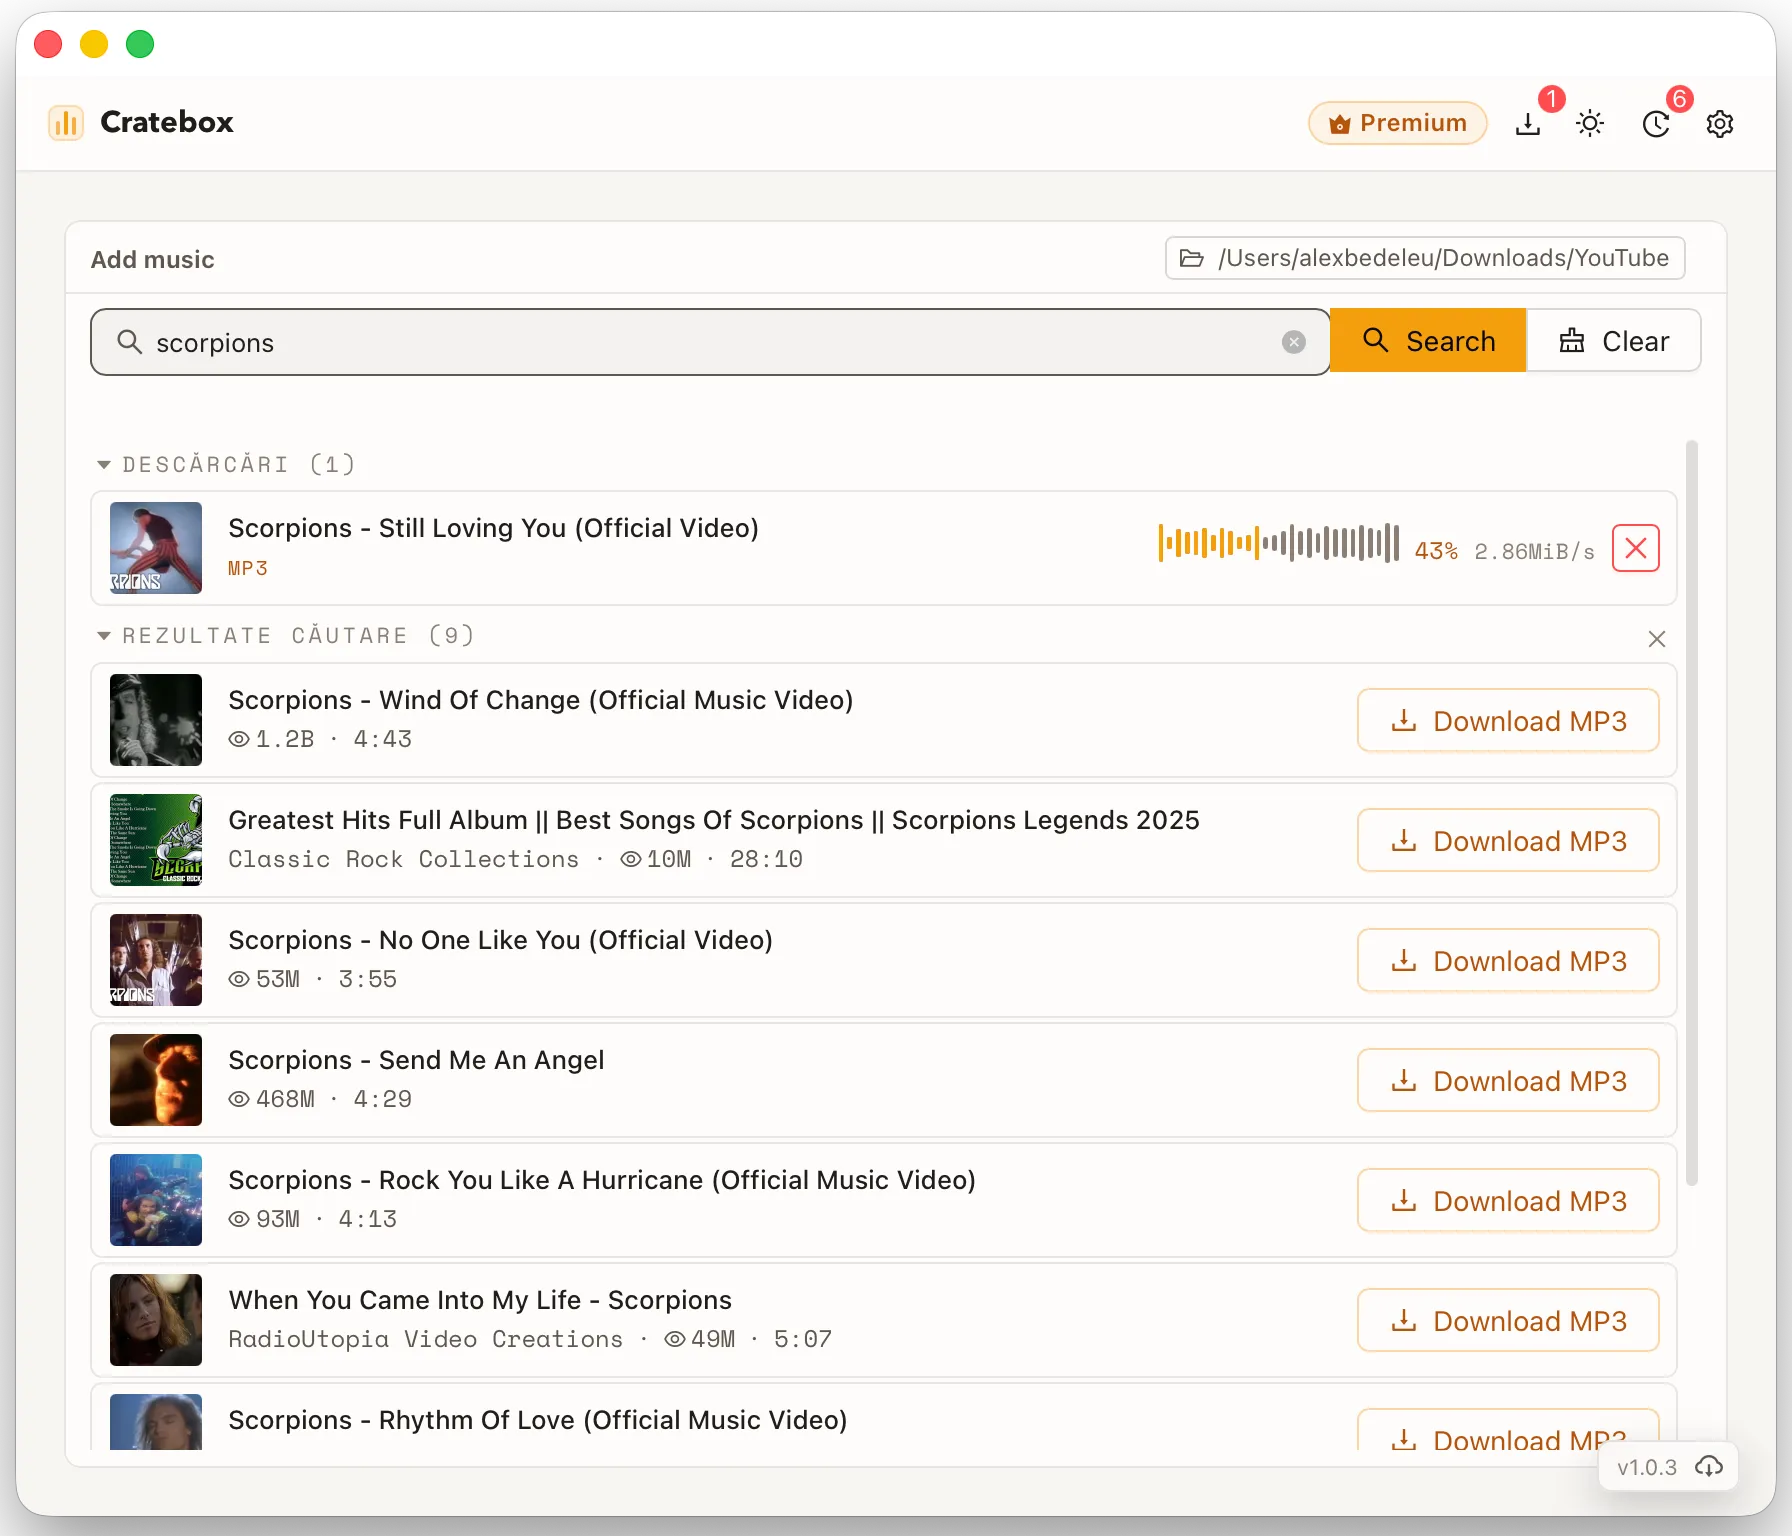Clear the search text with the x icon
This screenshot has height=1536, width=1792.
pyautogui.click(x=1294, y=342)
